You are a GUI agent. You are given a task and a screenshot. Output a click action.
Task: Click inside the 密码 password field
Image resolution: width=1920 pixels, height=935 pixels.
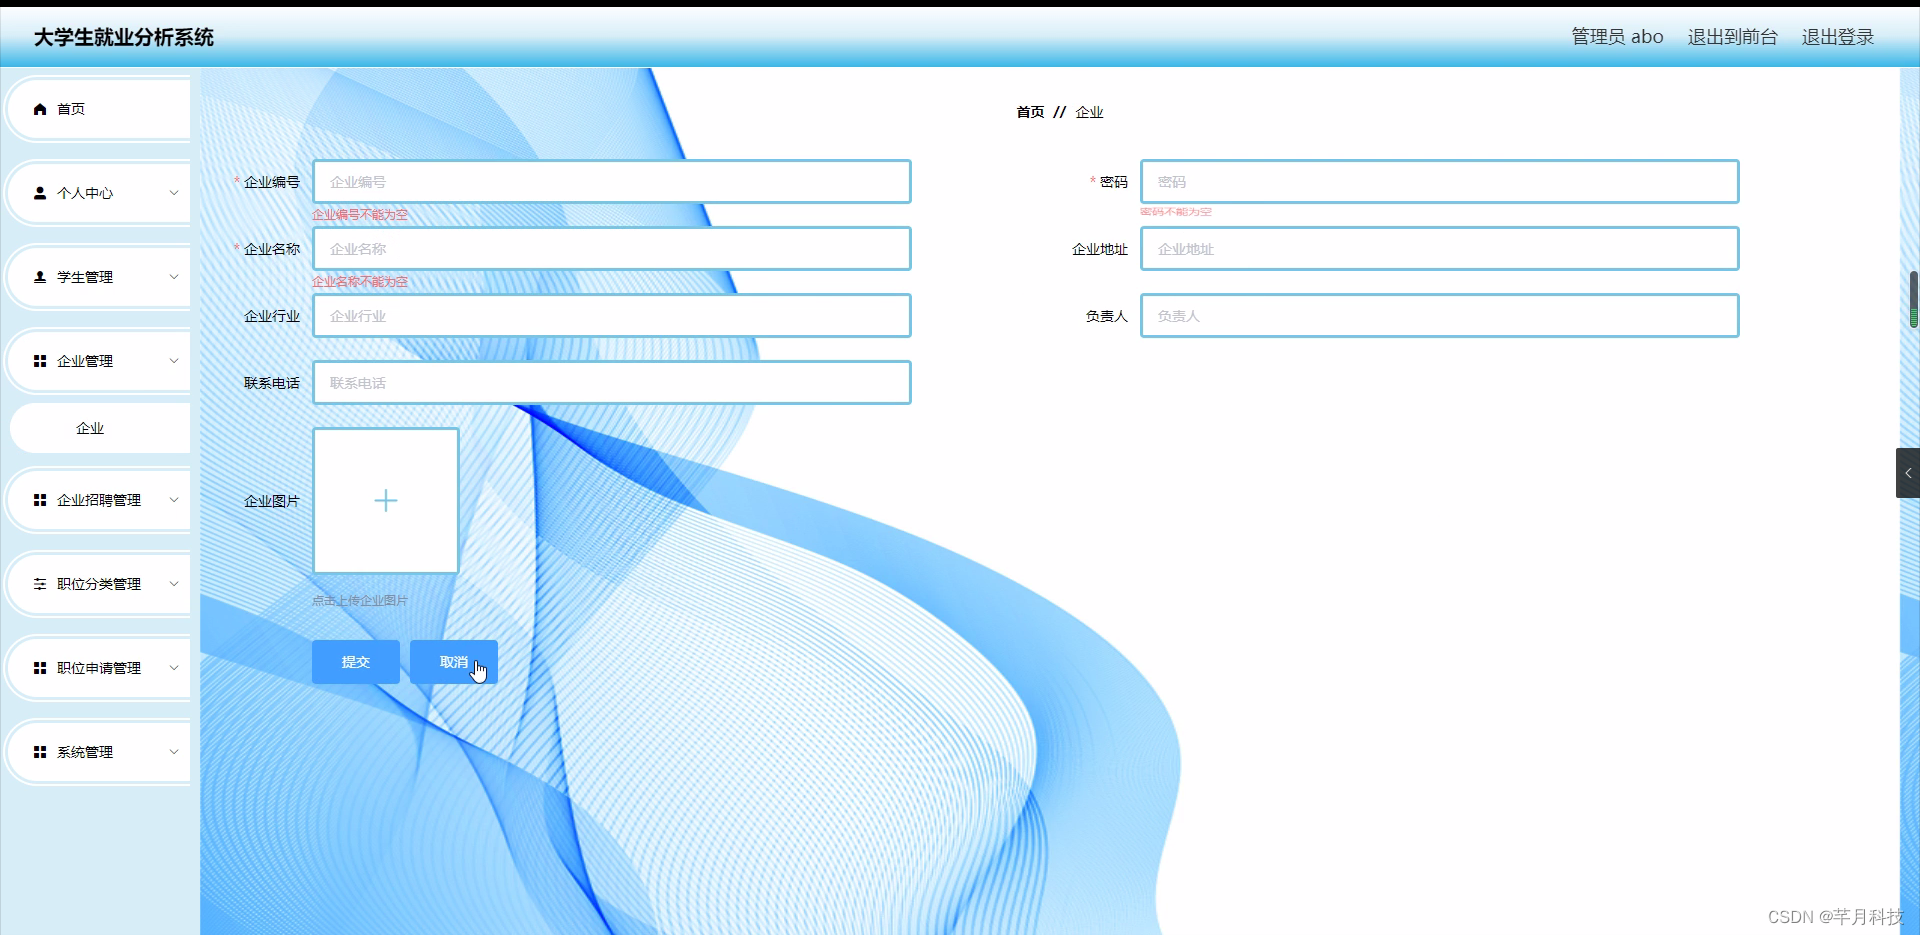tap(1438, 181)
